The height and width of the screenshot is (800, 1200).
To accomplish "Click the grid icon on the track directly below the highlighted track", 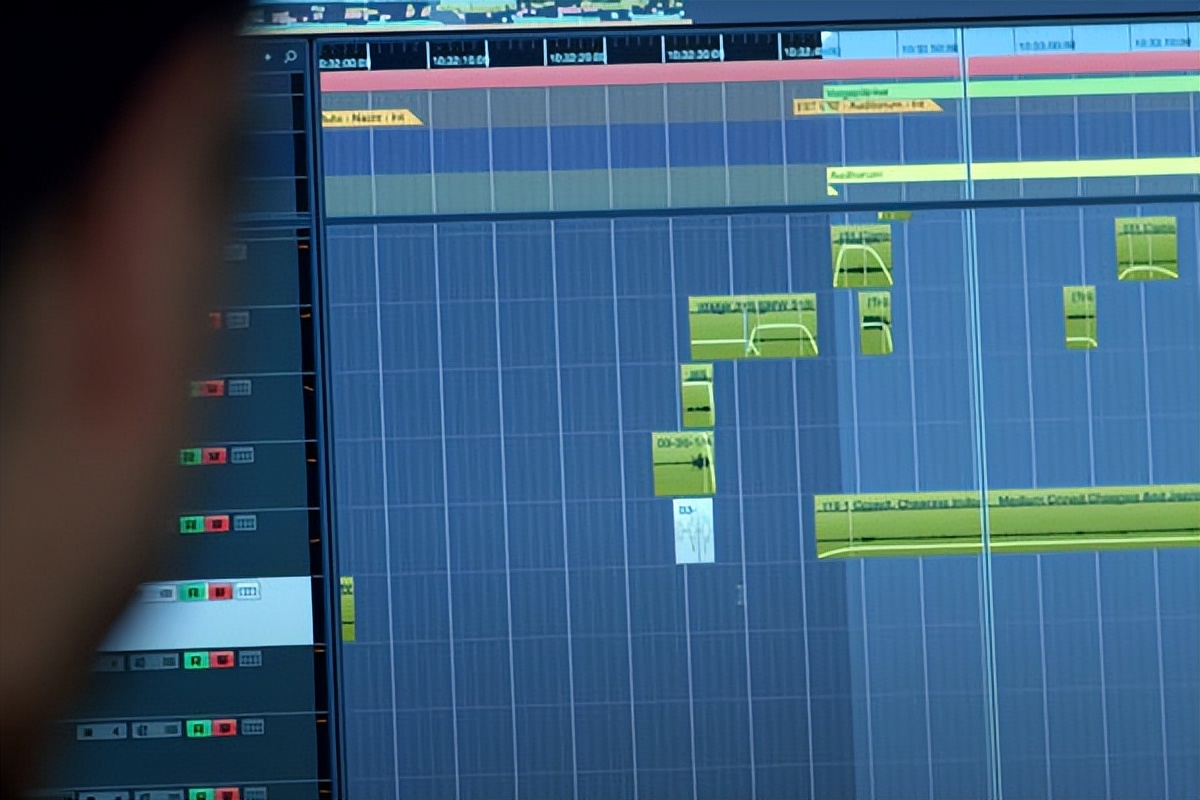I will click(x=249, y=658).
